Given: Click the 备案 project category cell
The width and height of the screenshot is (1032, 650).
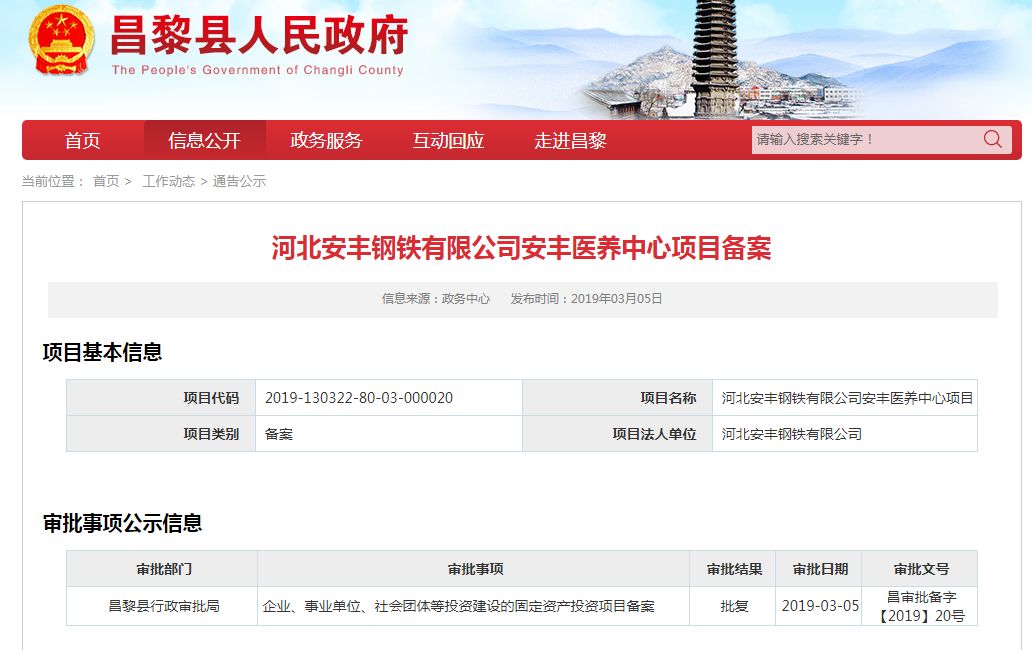Looking at the screenshot, I should [278, 433].
